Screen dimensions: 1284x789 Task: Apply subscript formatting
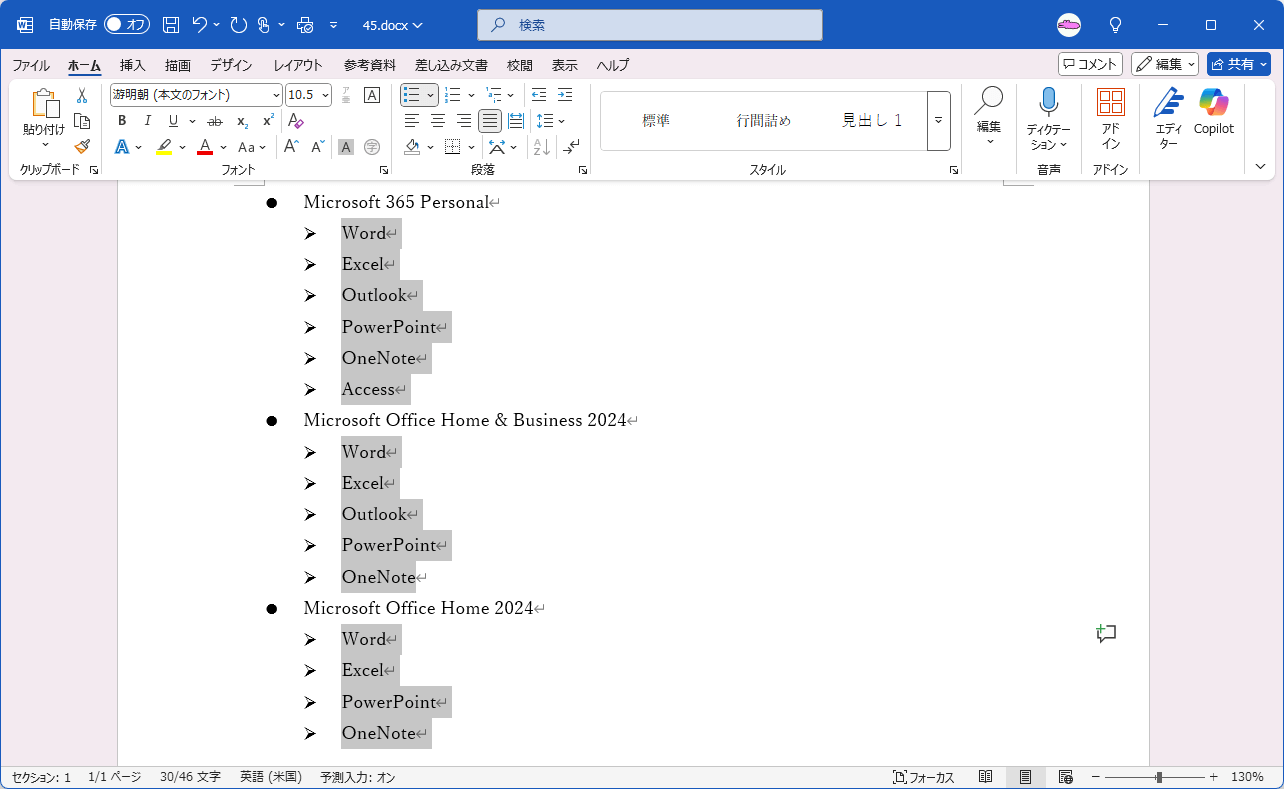click(x=242, y=121)
